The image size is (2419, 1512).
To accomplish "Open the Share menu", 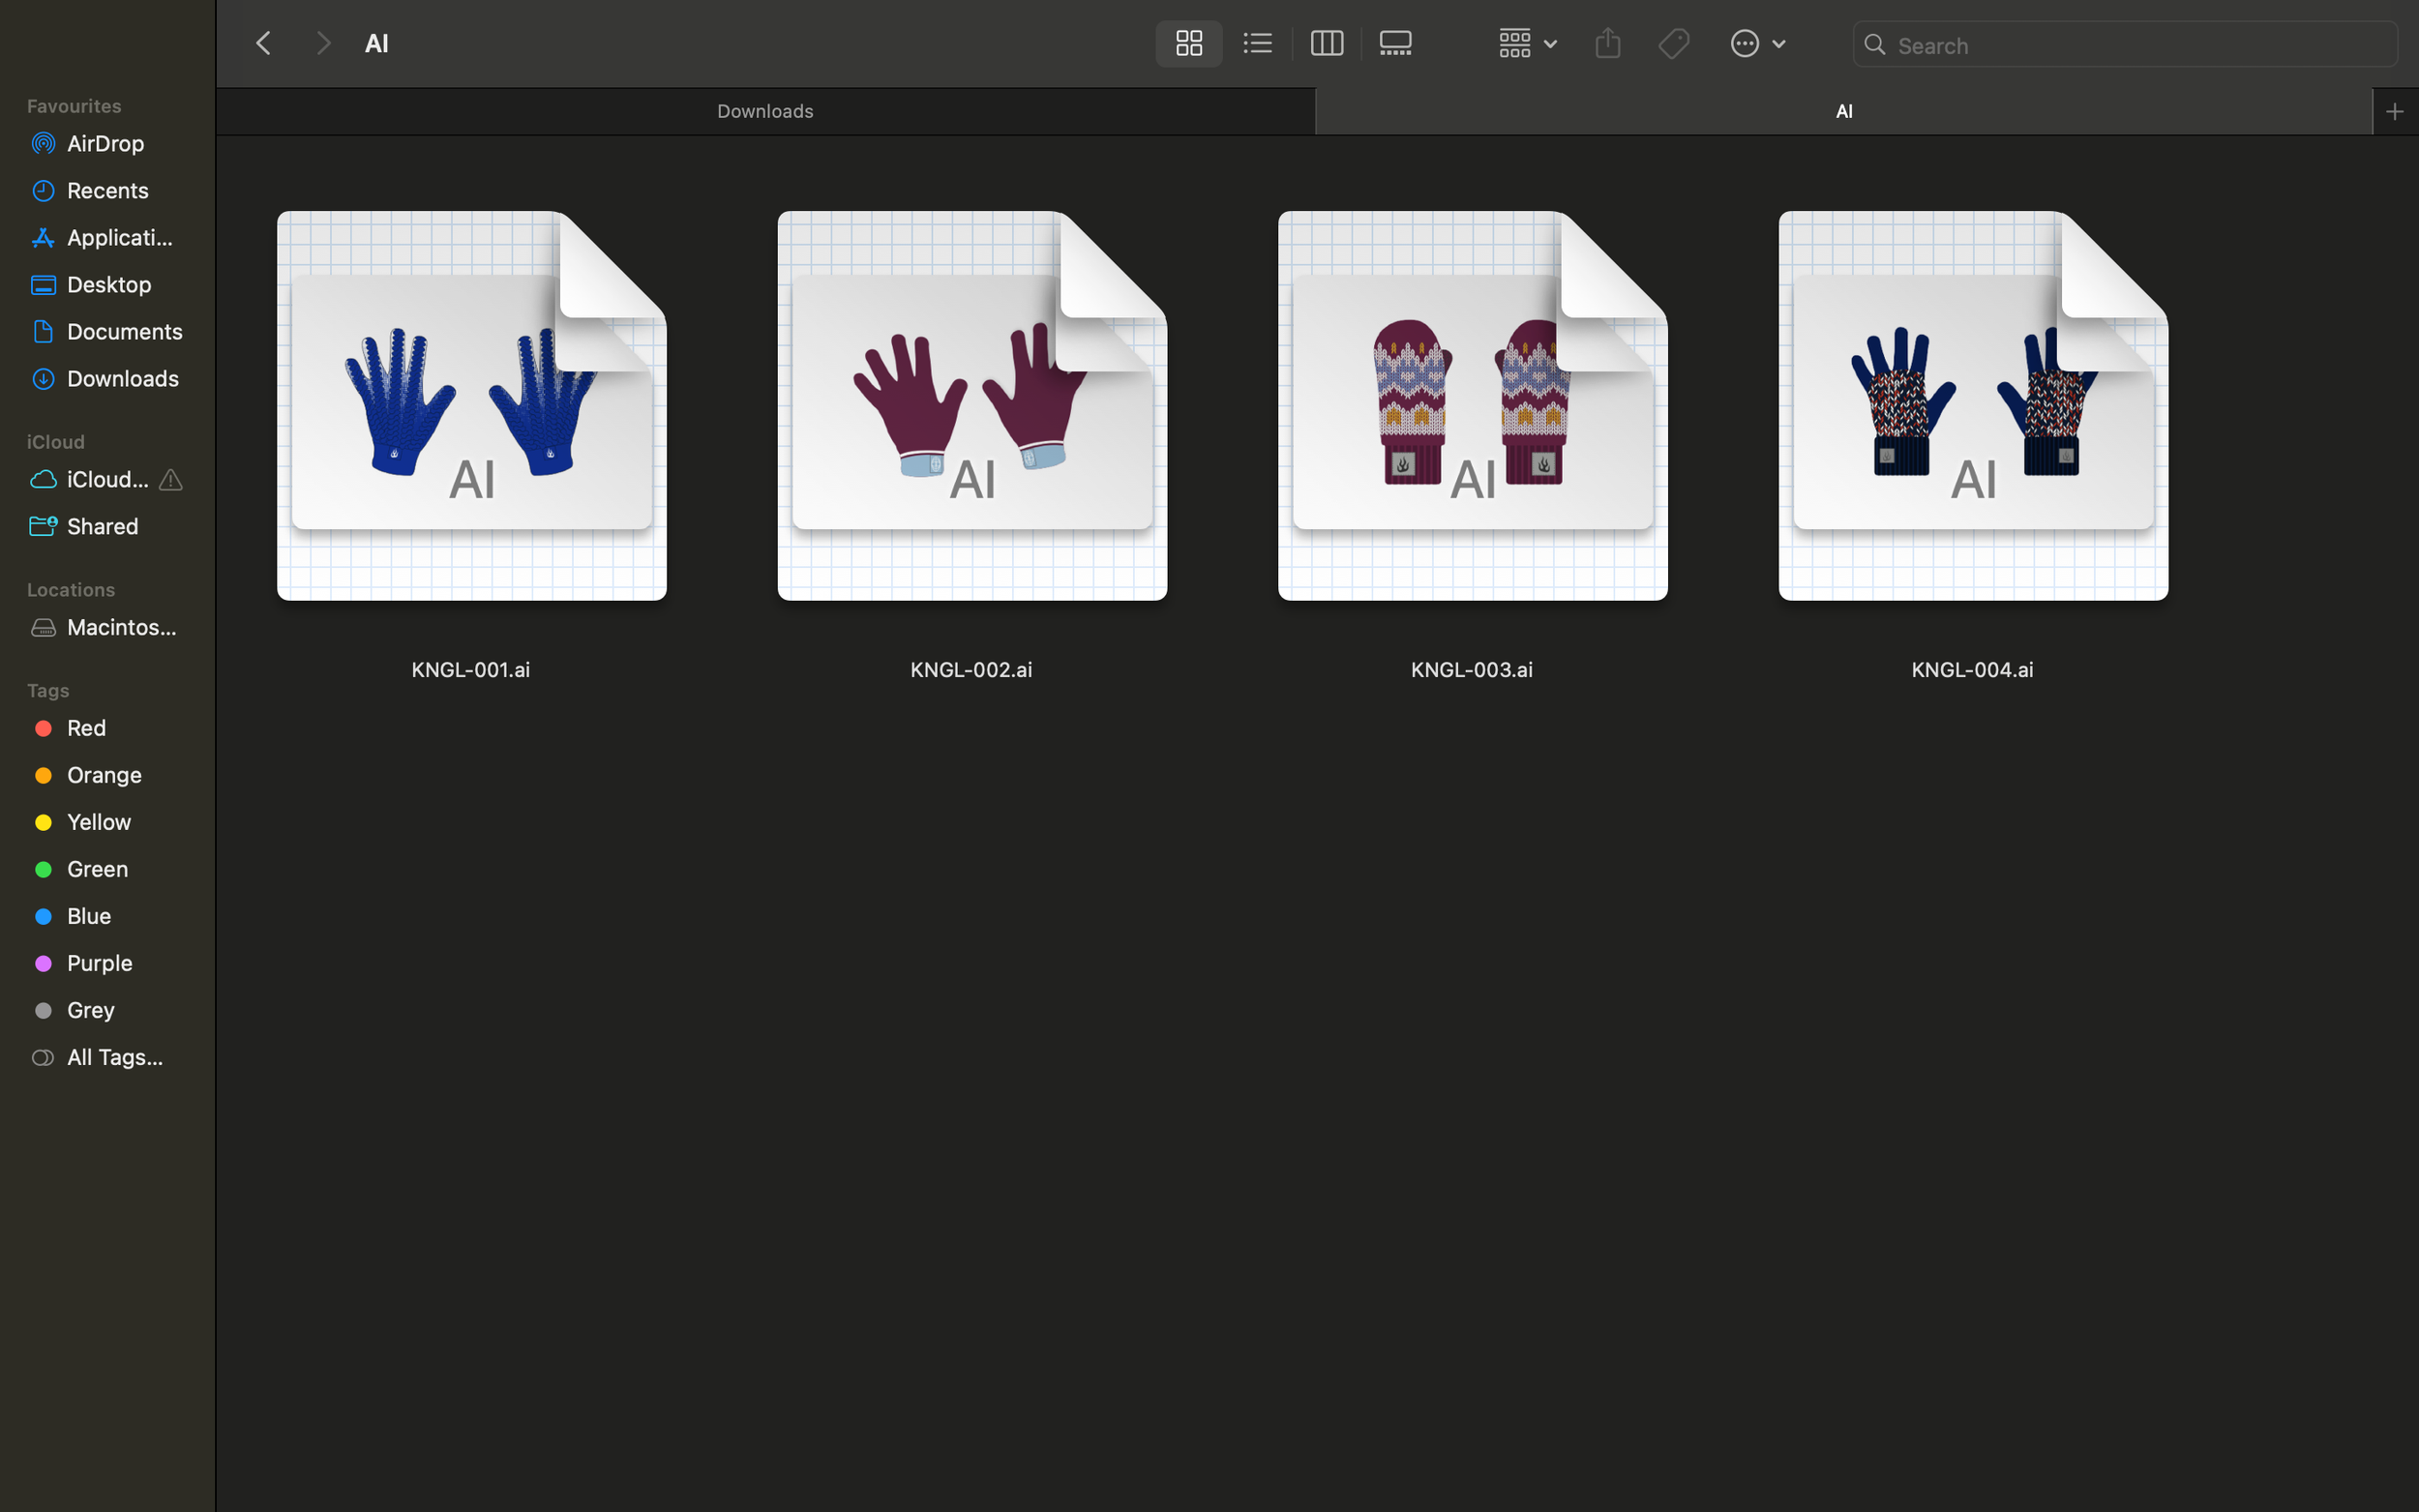I will (x=1606, y=43).
